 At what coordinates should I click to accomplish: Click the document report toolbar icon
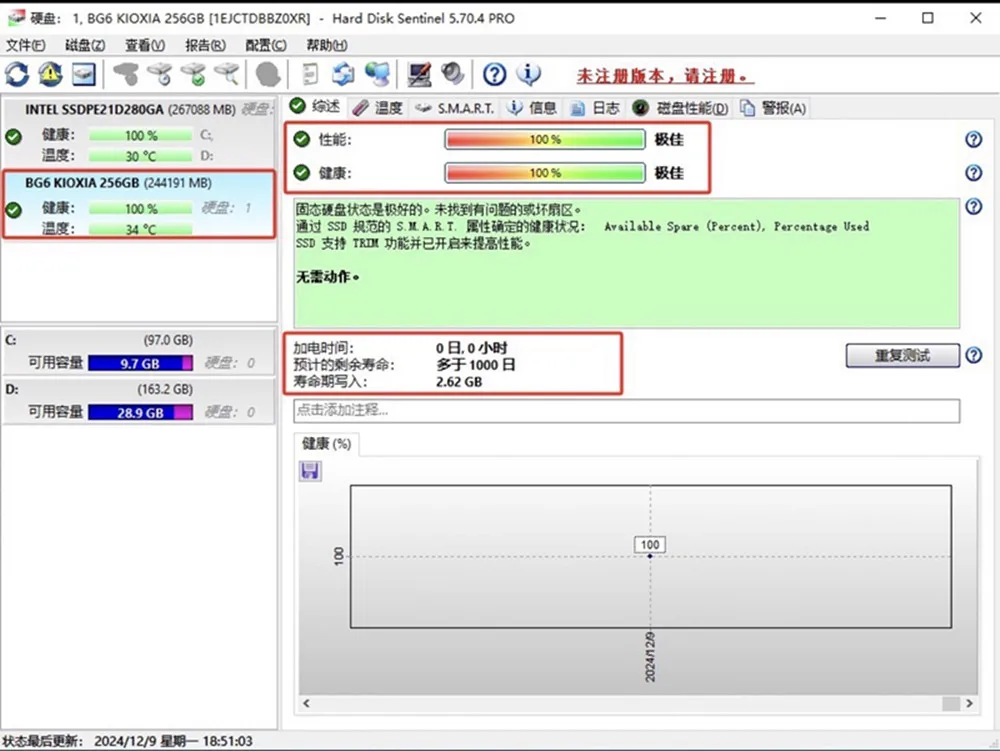pyautogui.click(x=310, y=75)
